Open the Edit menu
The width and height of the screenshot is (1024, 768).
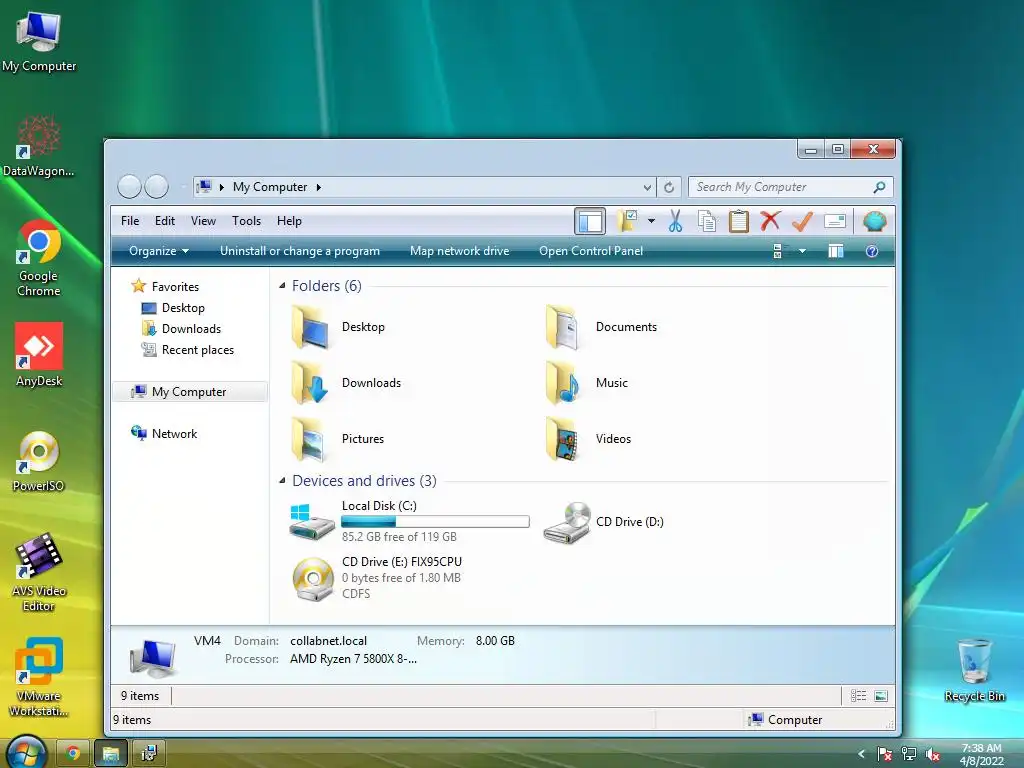pyautogui.click(x=165, y=221)
